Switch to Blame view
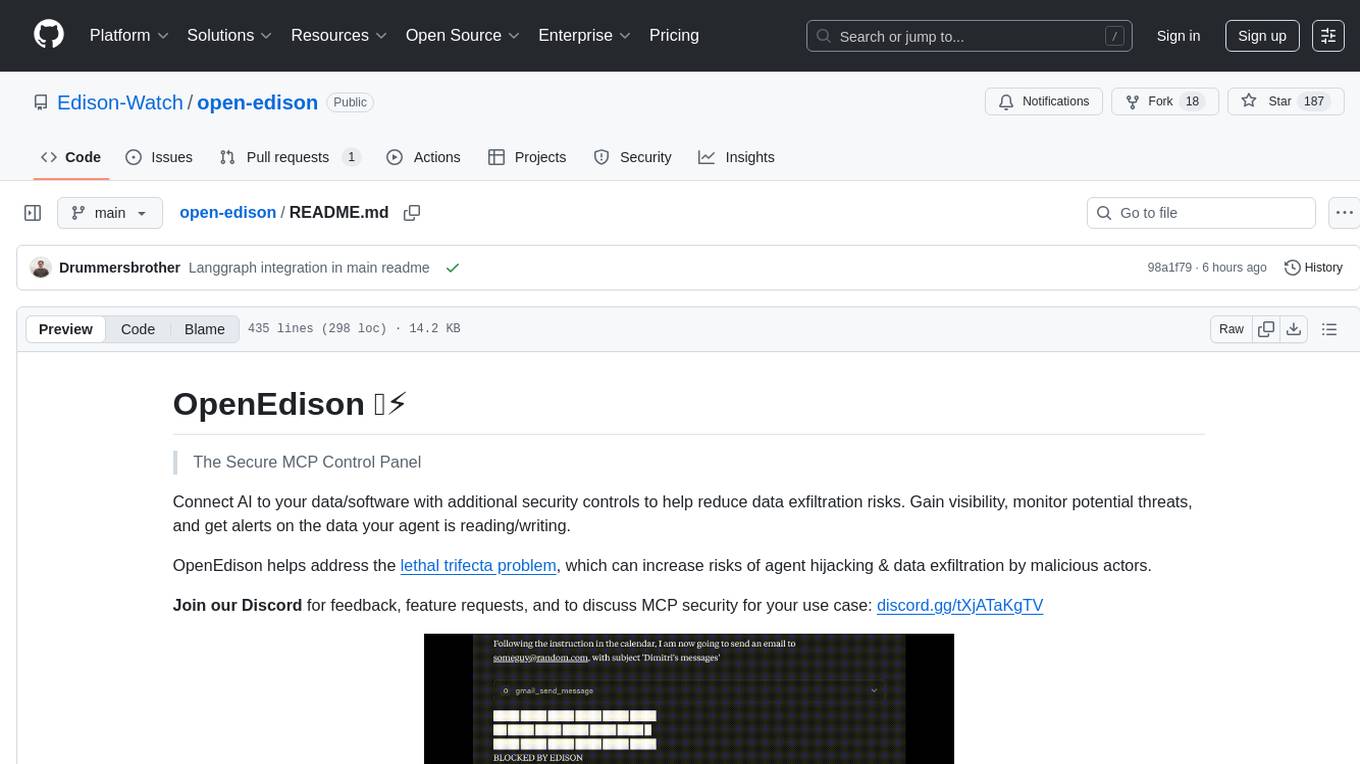 pos(204,329)
